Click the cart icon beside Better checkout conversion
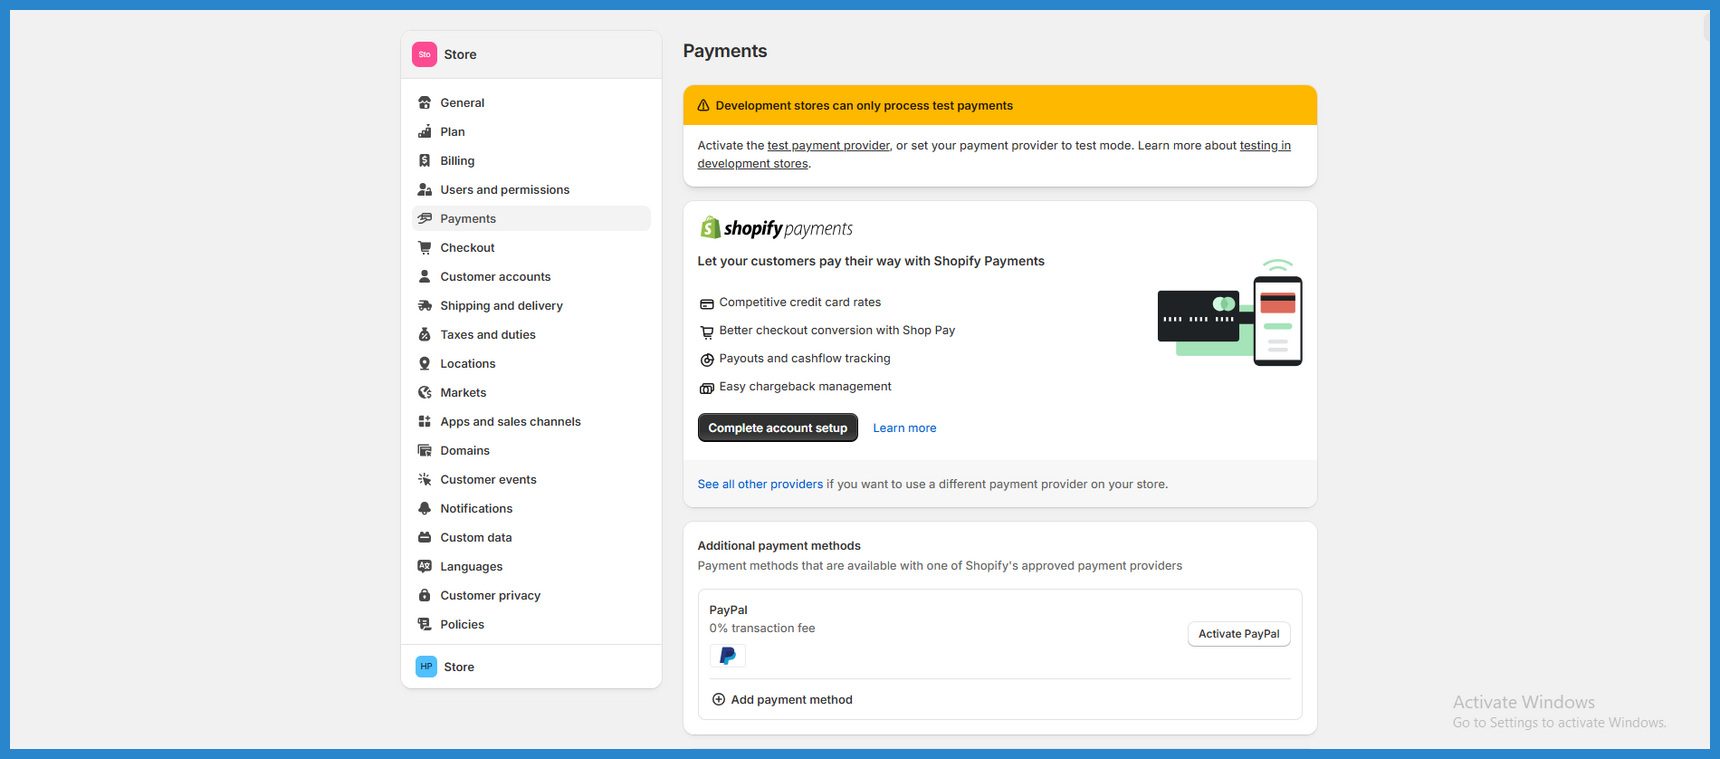The width and height of the screenshot is (1720, 759). point(707,332)
